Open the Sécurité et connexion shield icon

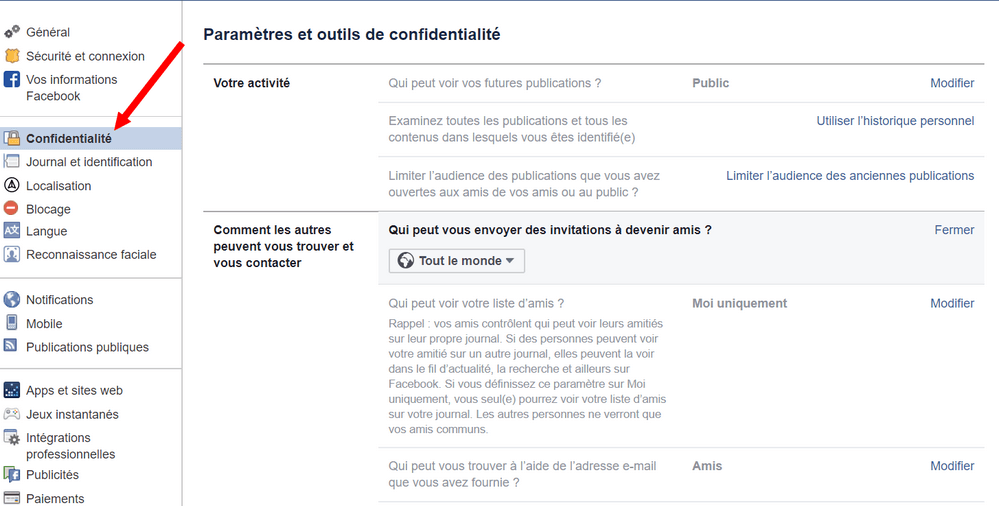11,56
